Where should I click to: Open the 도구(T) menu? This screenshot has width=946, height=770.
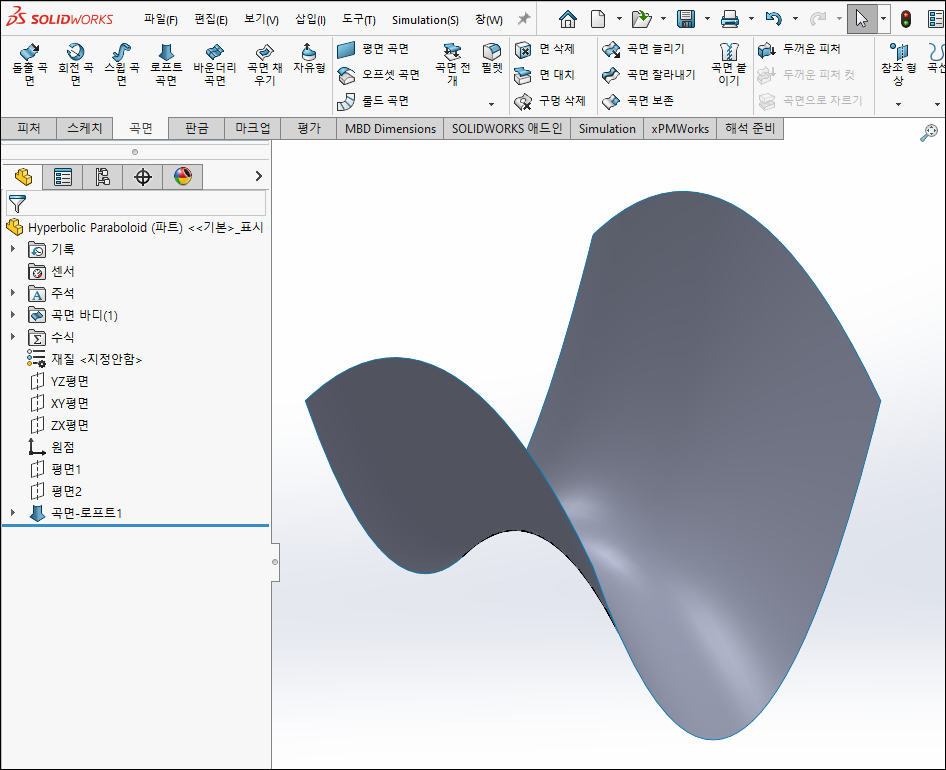click(358, 19)
